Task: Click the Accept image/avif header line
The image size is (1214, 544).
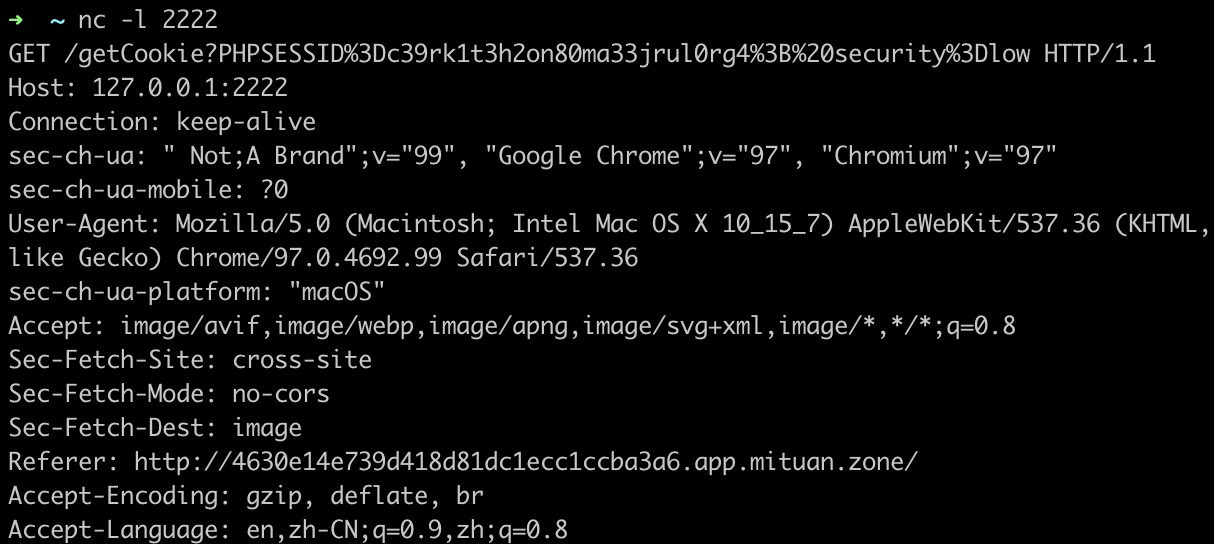Action: [x=512, y=326]
